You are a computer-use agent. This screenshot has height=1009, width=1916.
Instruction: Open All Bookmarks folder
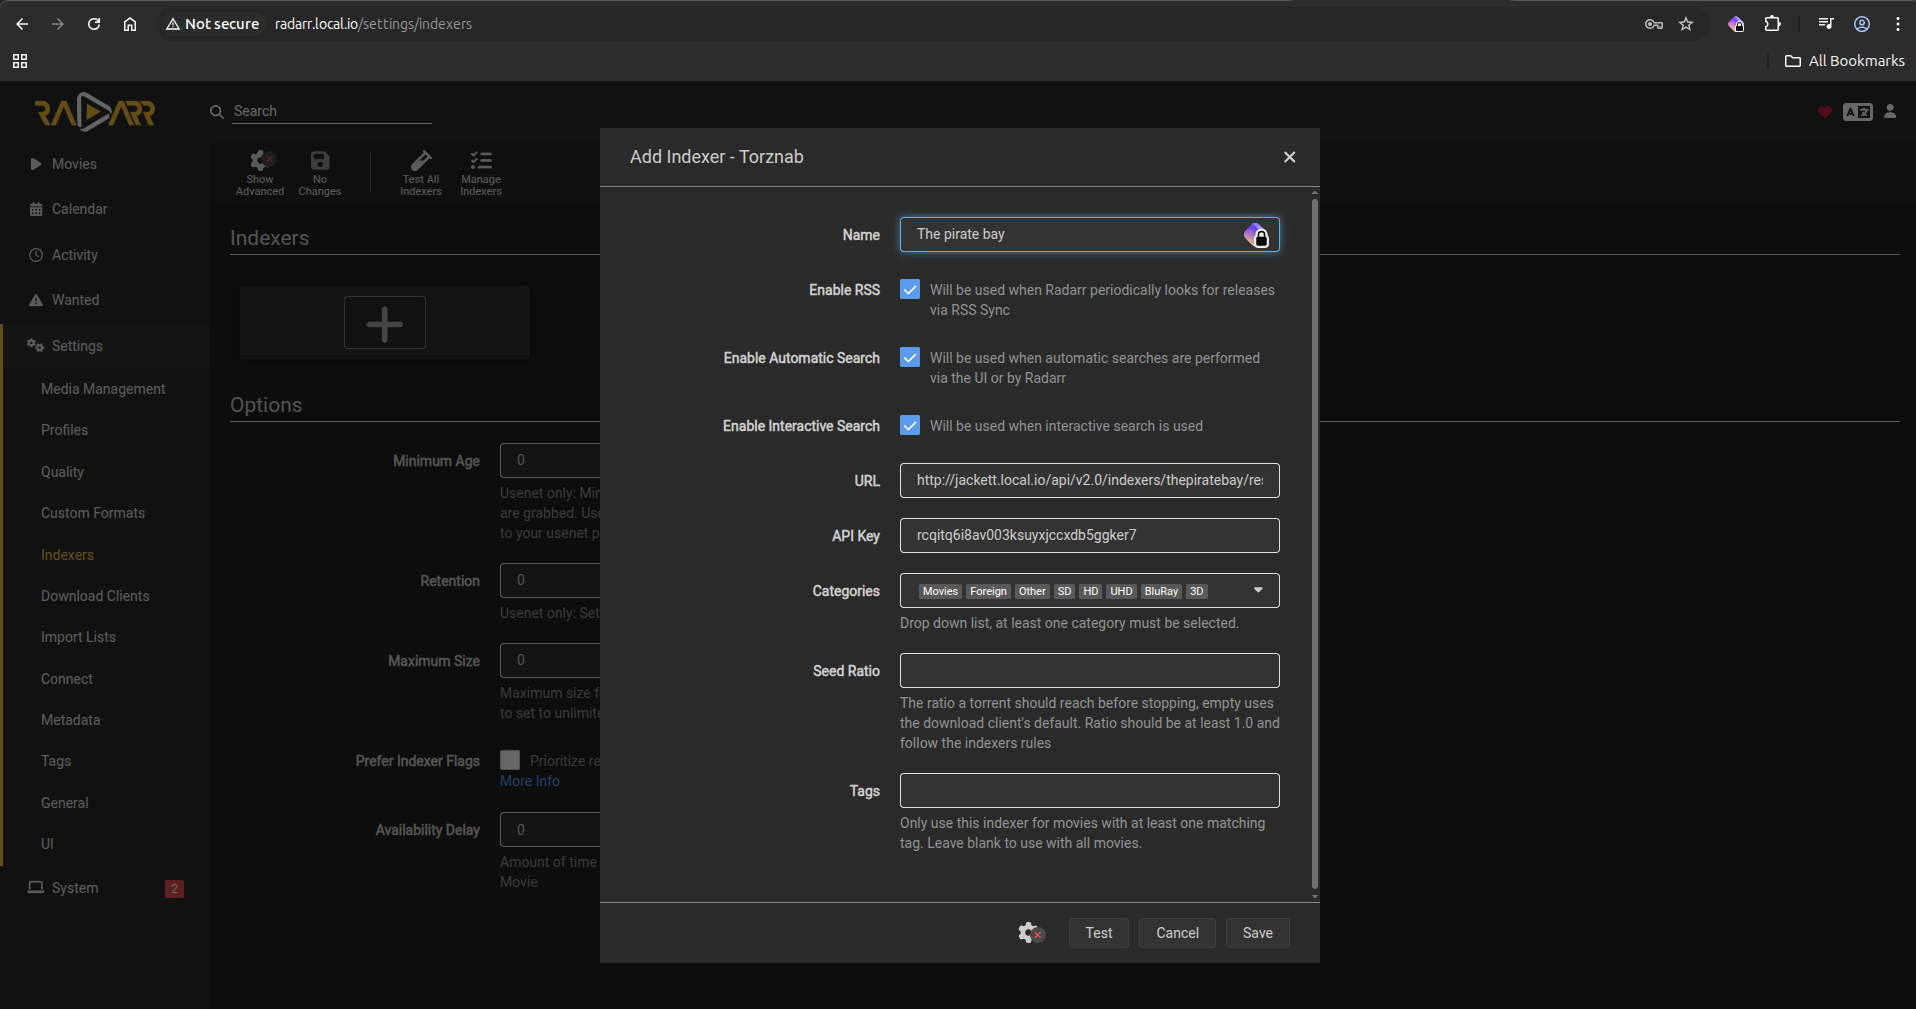[x=1845, y=61]
